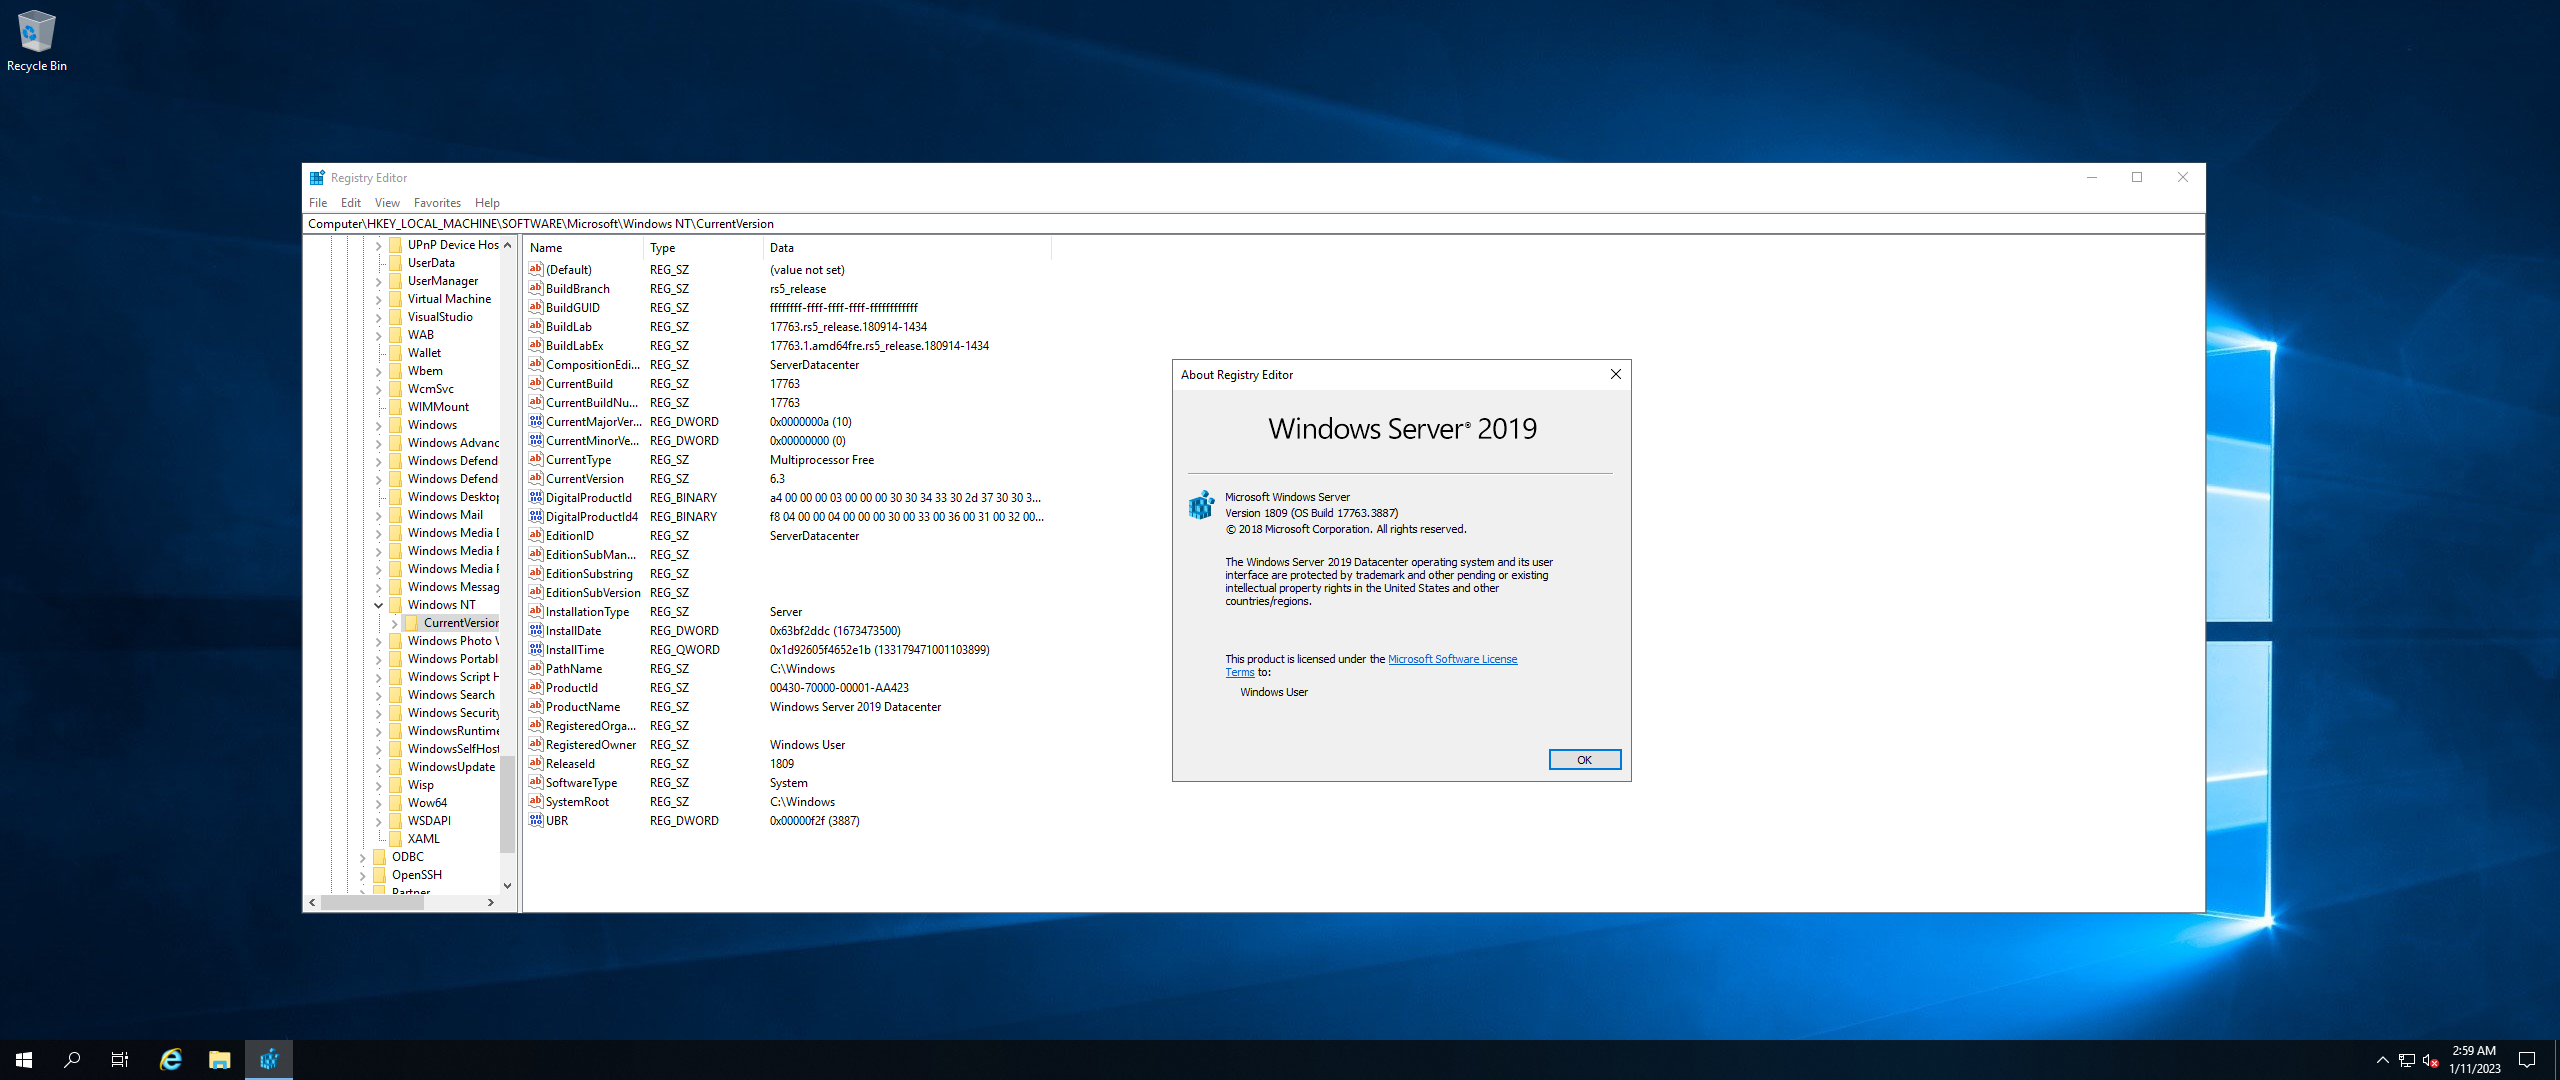Open the Help menu

(487, 202)
